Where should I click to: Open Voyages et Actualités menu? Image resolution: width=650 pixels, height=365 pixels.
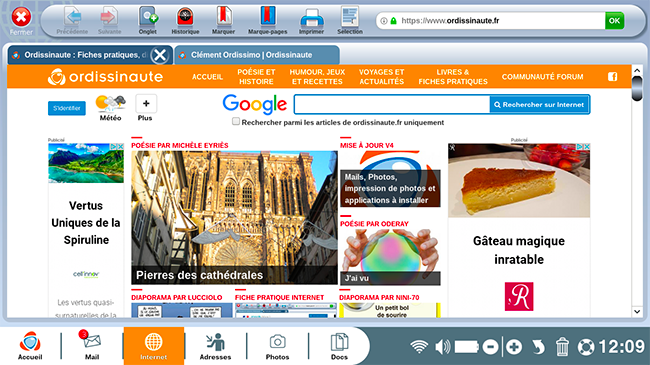tap(381, 77)
